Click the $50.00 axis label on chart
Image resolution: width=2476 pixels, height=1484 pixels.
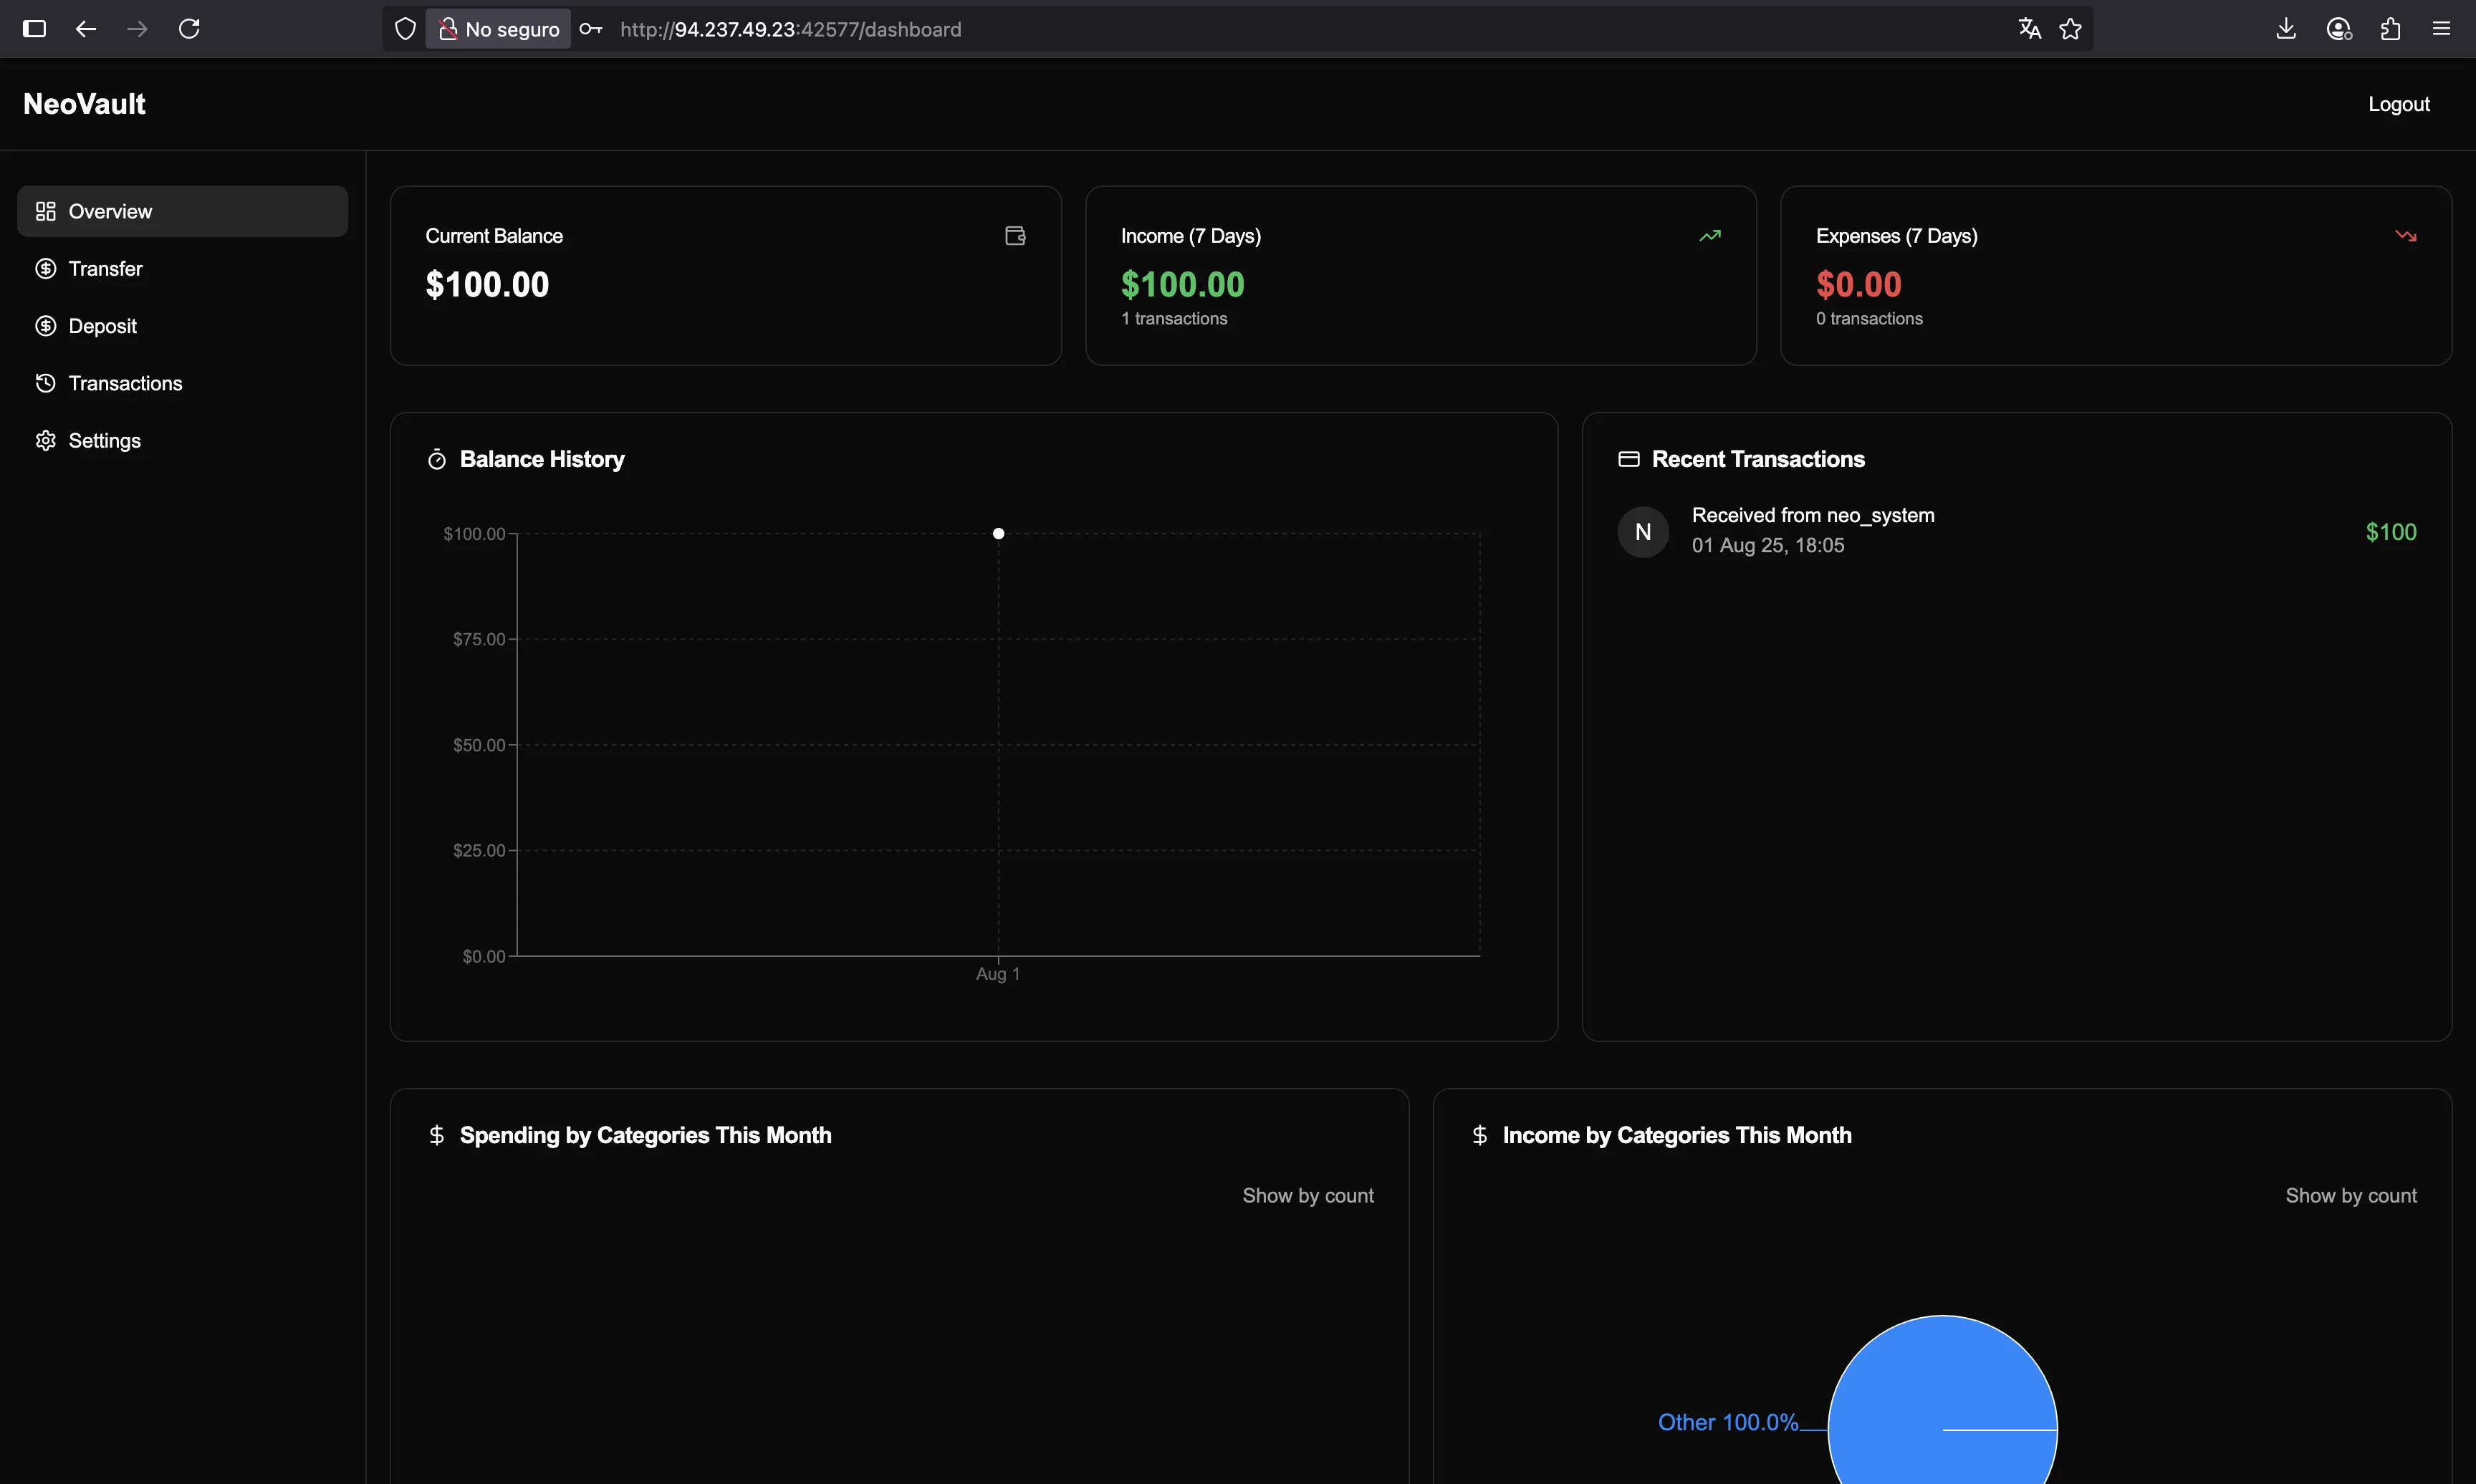point(479,745)
